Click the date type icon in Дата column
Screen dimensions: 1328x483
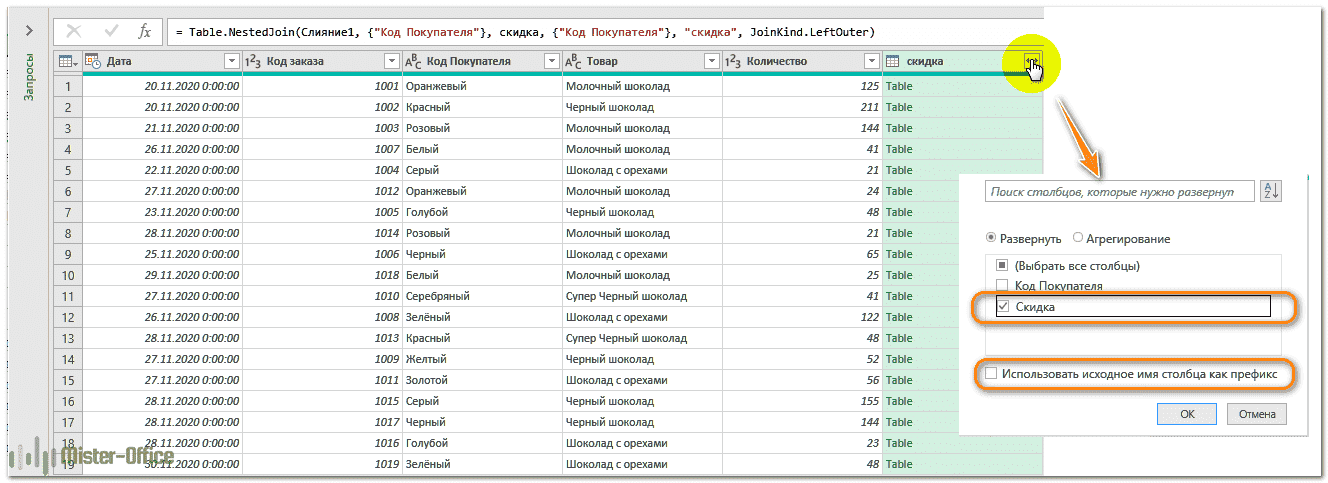(x=94, y=62)
